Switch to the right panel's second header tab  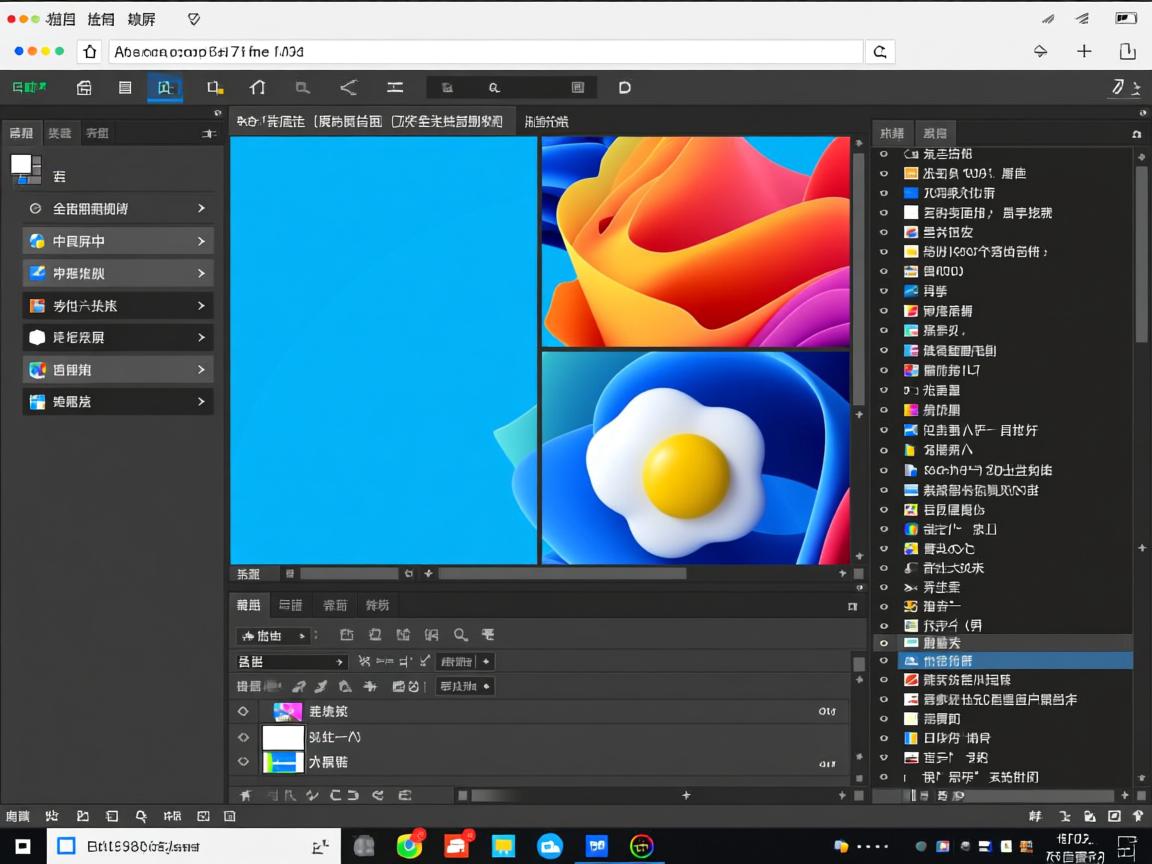coord(935,133)
